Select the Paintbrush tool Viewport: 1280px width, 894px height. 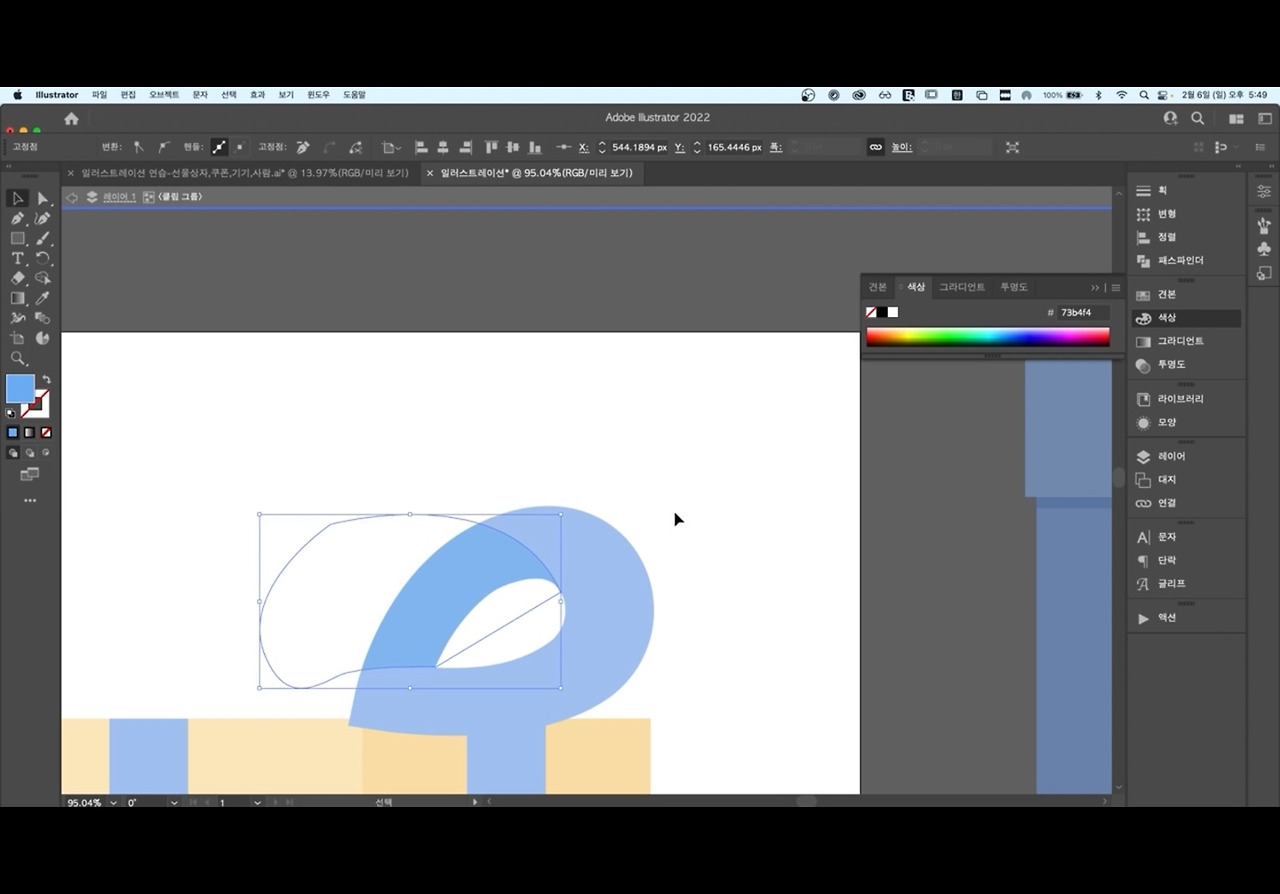click(43, 239)
